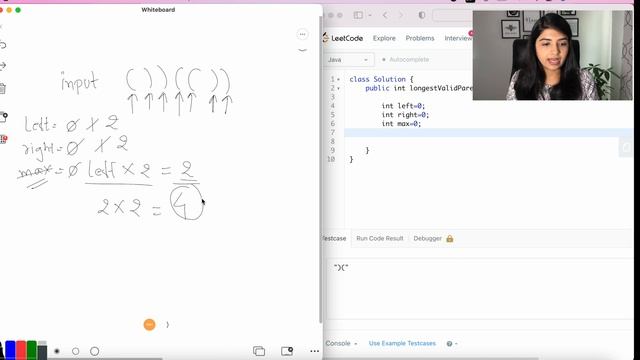The width and height of the screenshot is (640, 360).
Task: Choose the medium pen thickness circle
Action: click(76, 351)
